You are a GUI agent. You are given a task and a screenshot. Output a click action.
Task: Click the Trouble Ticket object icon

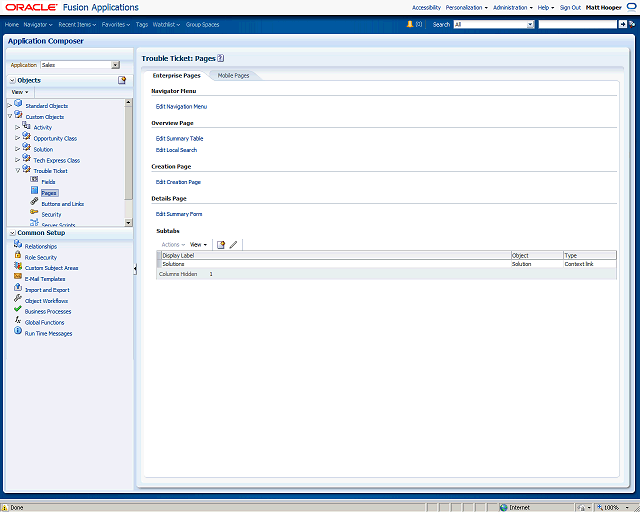(26, 168)
